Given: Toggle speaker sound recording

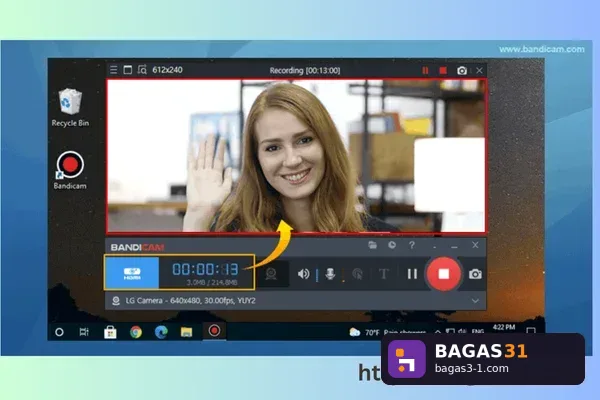Looking at the screenshot, I should [x=303, y=274].
